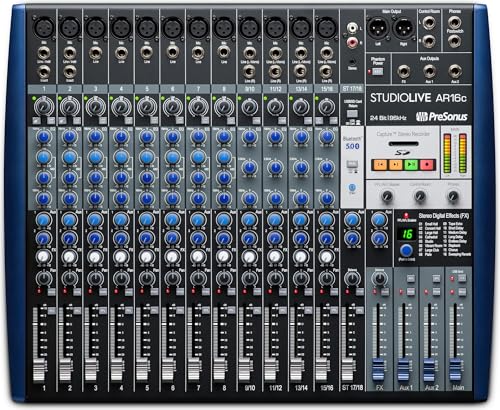This screenshot has height=410, width=500.
Task: Select the channel 1 XLR mic input
Action: pyautogui.click(x=44, y=27)
